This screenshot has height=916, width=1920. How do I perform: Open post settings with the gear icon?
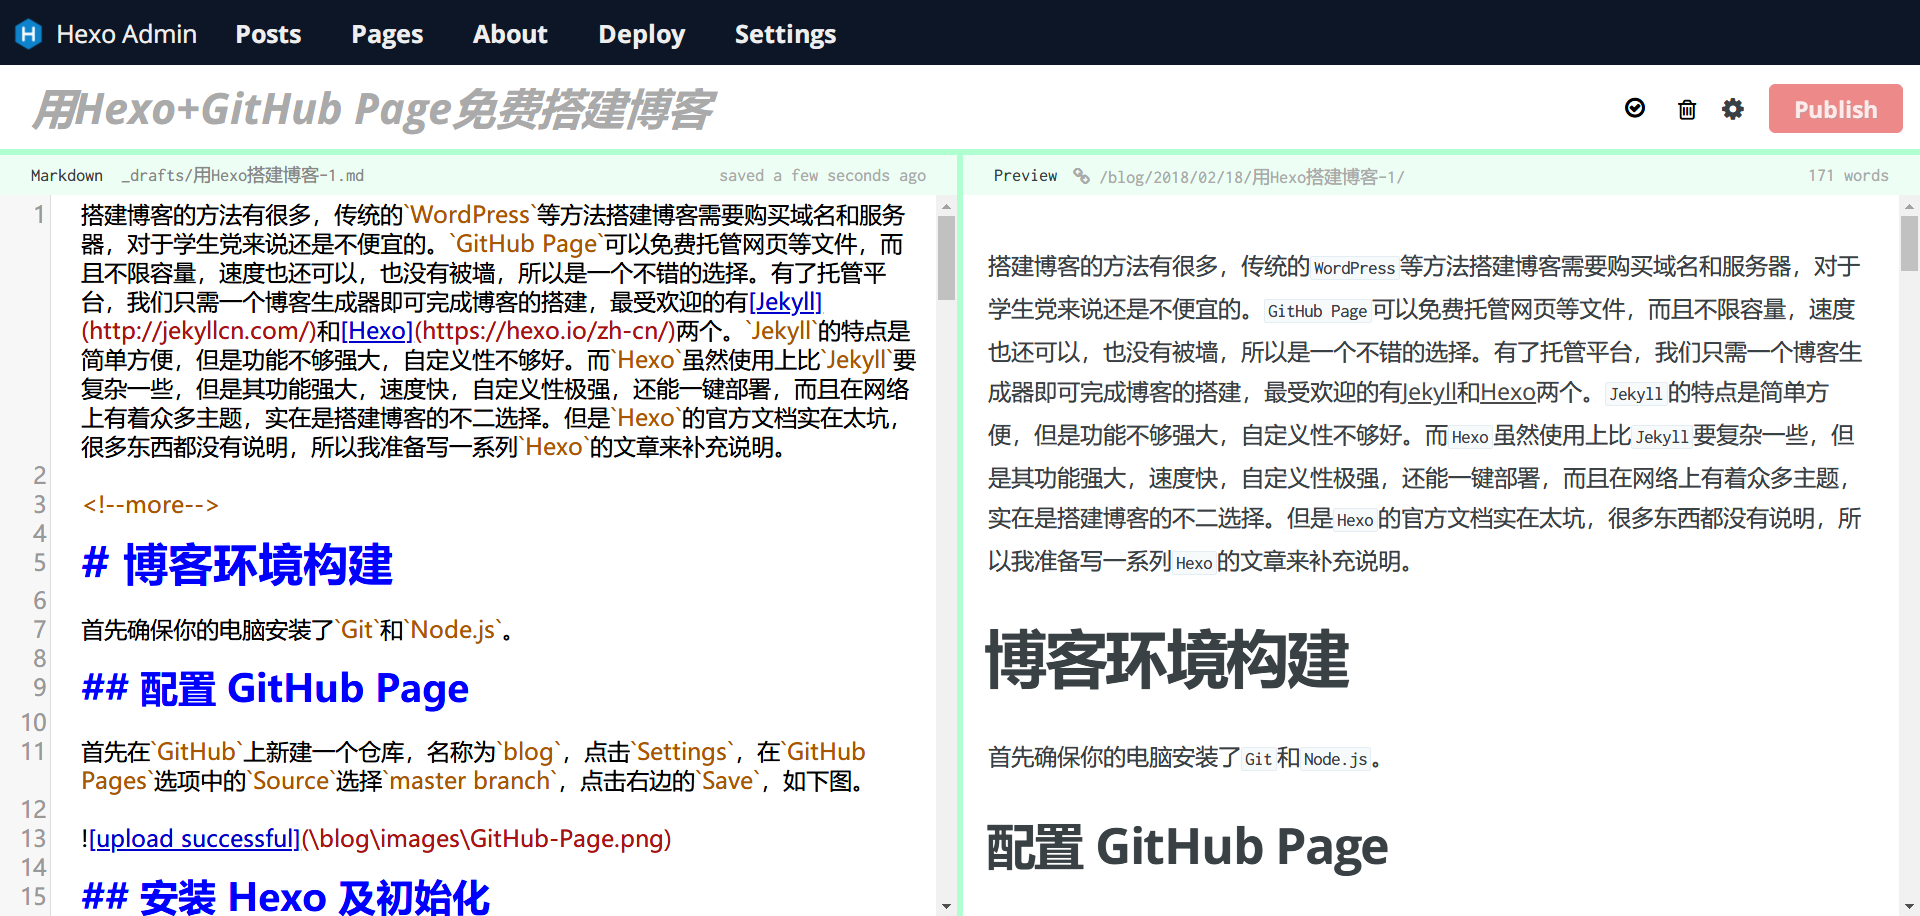(1733, 109)
